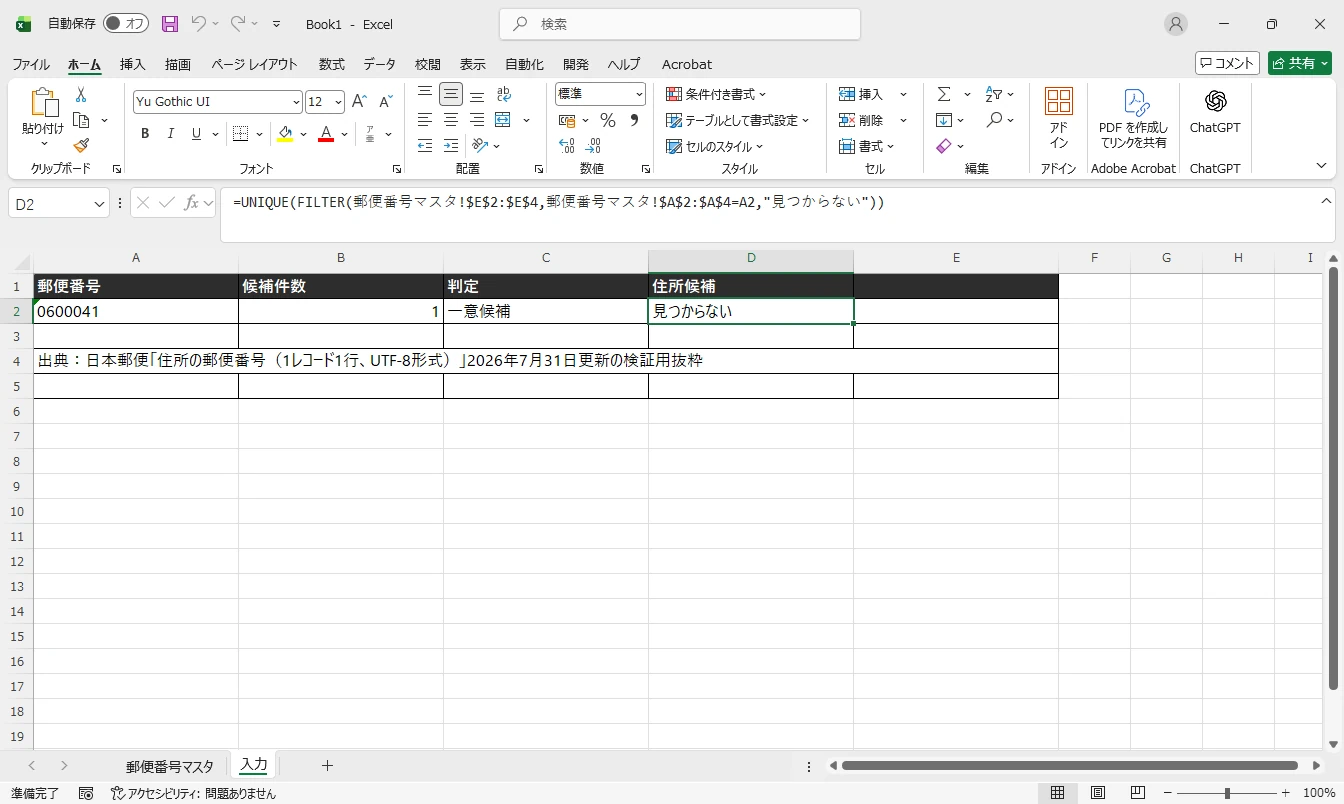Click the insert function fx icon
The width and height of the screenshot is (1344, 804).
191,203
